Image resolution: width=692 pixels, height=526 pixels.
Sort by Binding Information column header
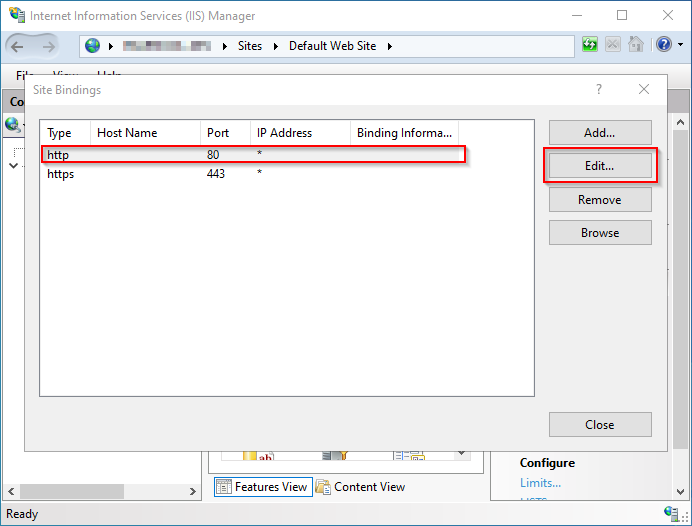click(405, 132)
